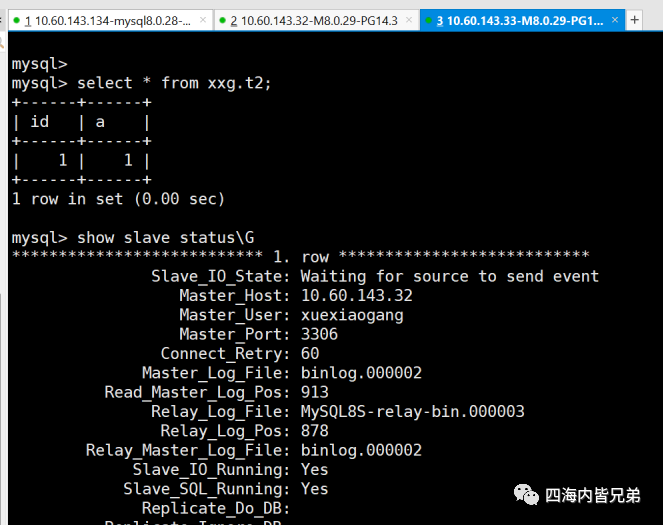Click the Connect_Retry value 60
The height and width of the screenshot is (525, 663).
[x=310, y=354]
